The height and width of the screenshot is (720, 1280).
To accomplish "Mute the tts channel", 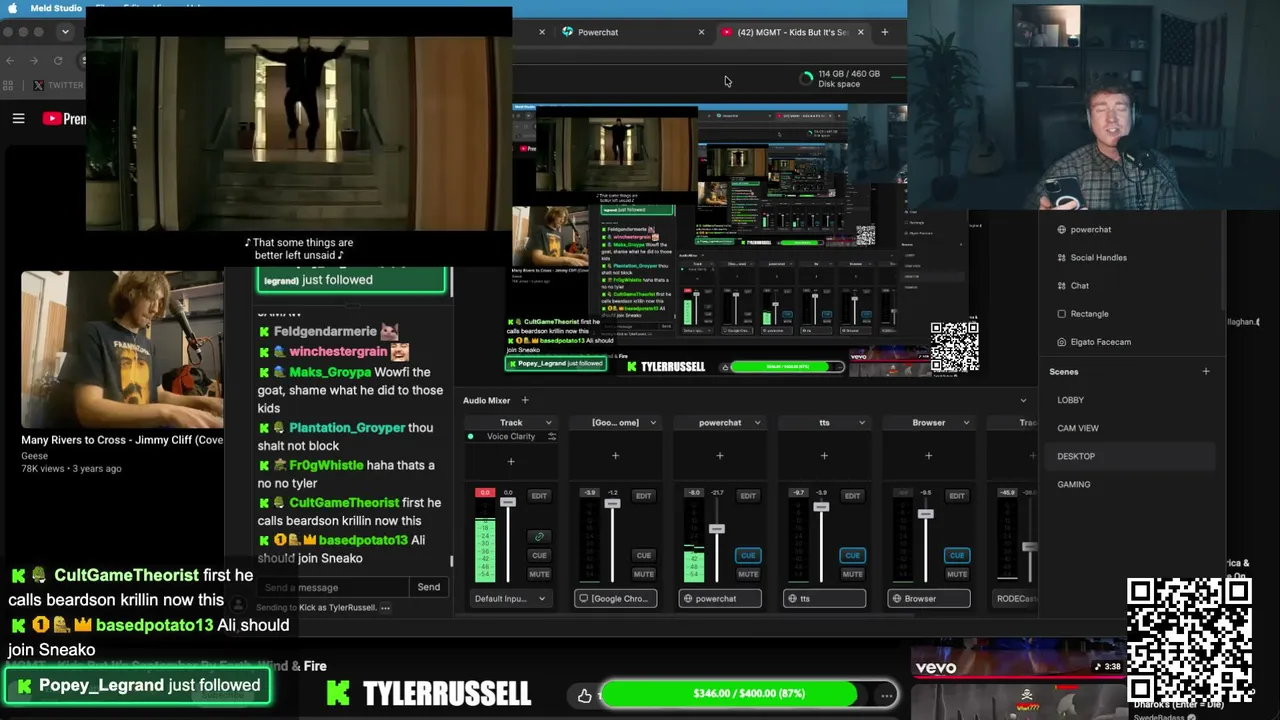I will (852, 574).
